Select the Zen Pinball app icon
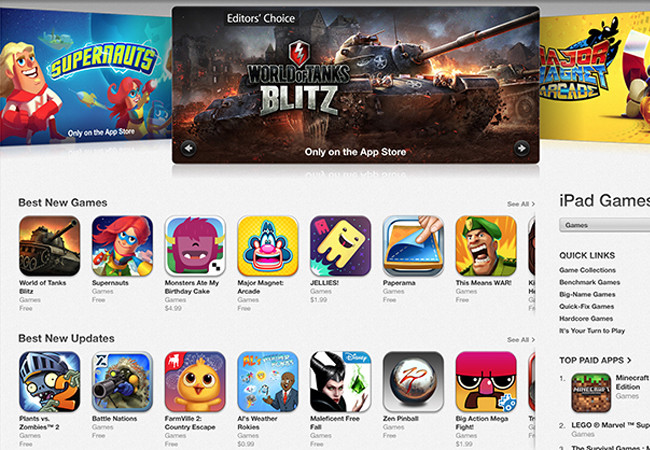 click(413, 382)
